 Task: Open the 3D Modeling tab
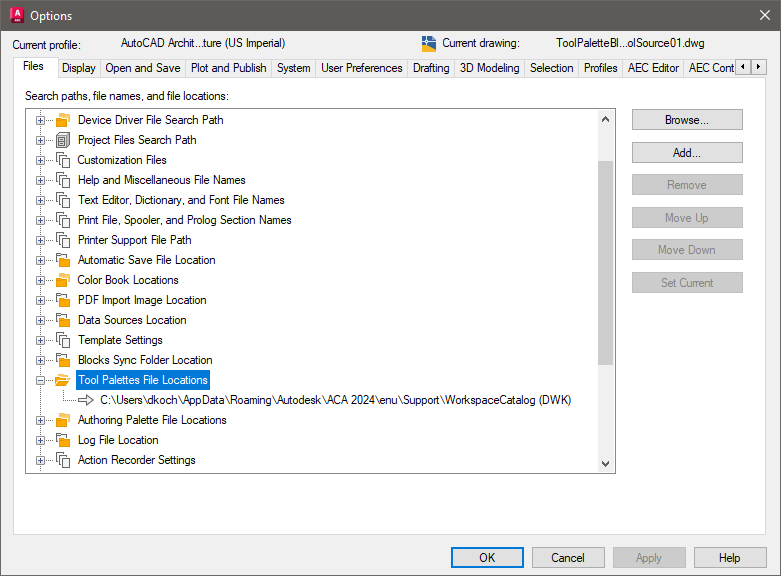489,68
